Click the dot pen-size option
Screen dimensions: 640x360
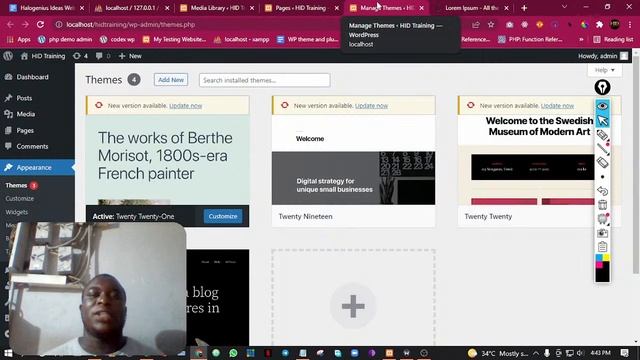(x=602, y=177)
